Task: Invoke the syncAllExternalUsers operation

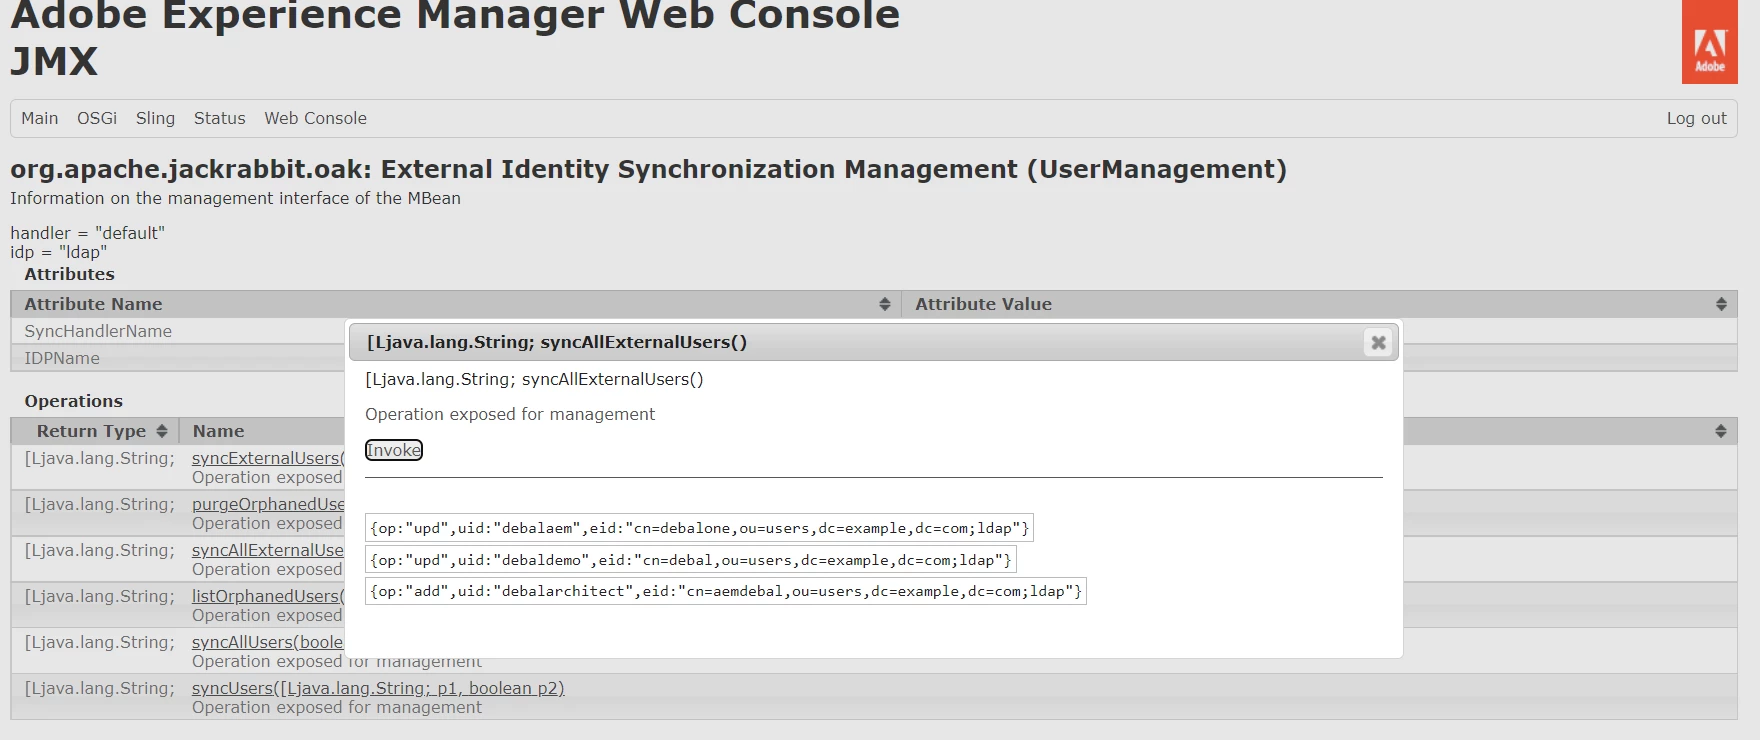Action: [x=394, y=450]
